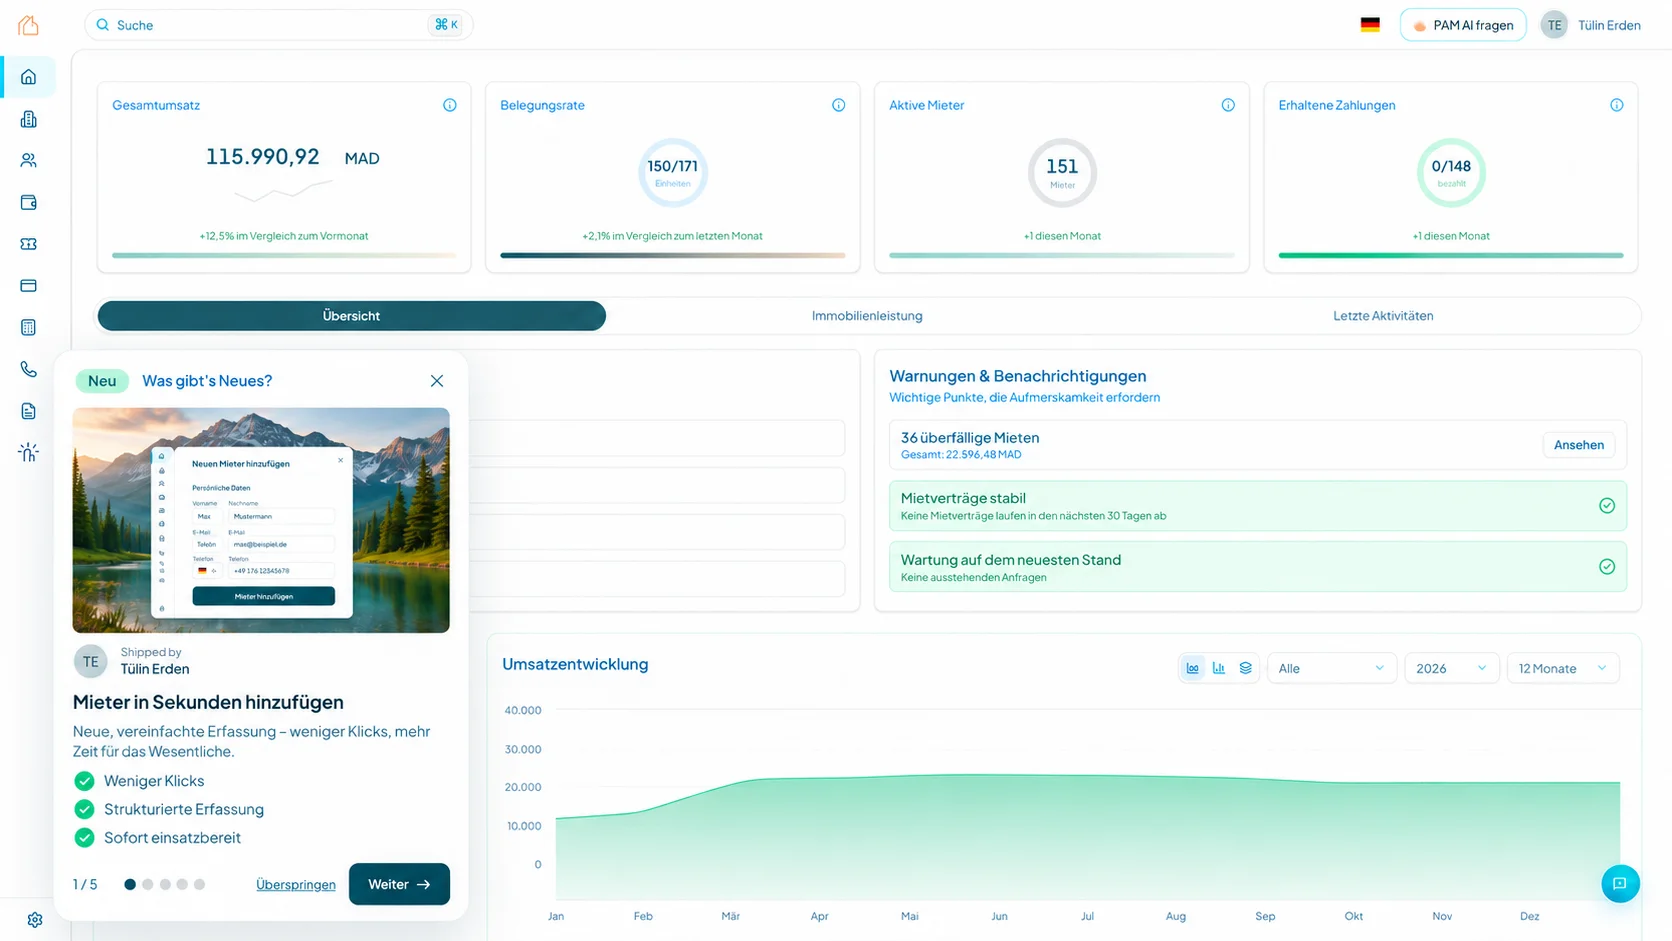Open the 12 Monate period dropdown
The width and height of the screenshot is (1672, 941).
1562,668
